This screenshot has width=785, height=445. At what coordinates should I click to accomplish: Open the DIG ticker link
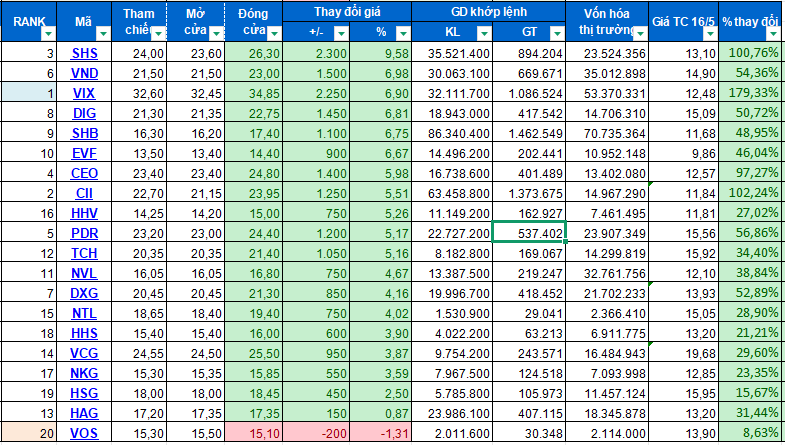pos(84,113)
